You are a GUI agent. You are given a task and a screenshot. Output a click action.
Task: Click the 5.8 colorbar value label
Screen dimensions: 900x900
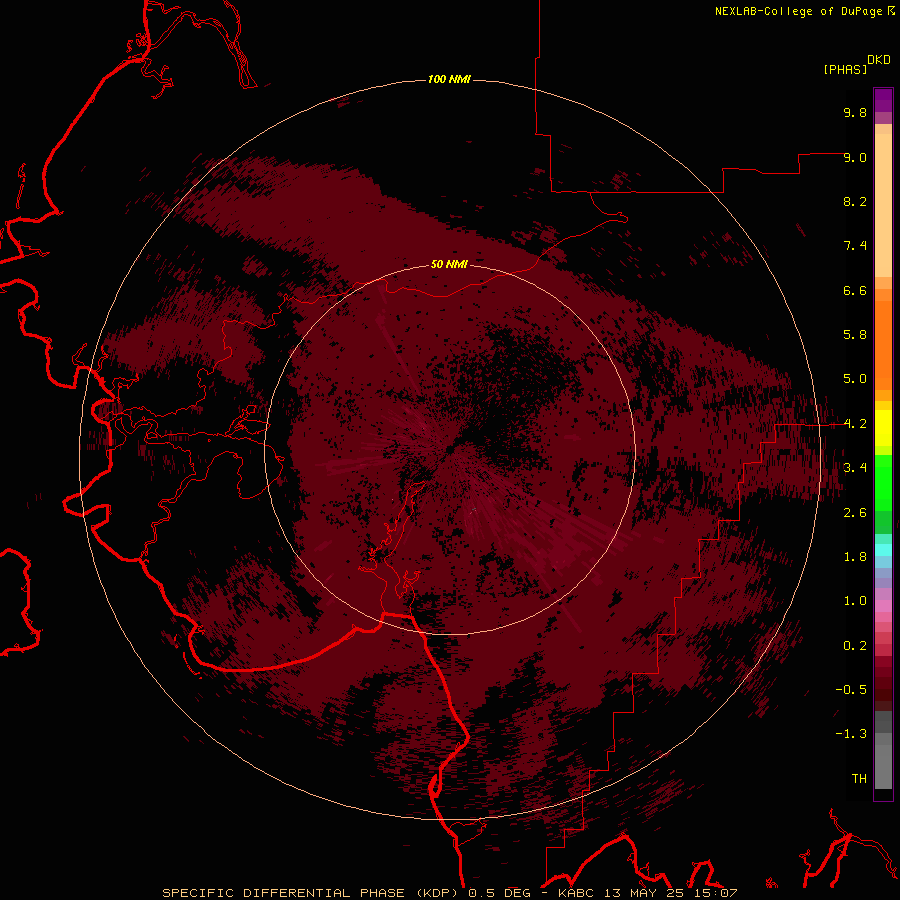(x=855, y=335)
